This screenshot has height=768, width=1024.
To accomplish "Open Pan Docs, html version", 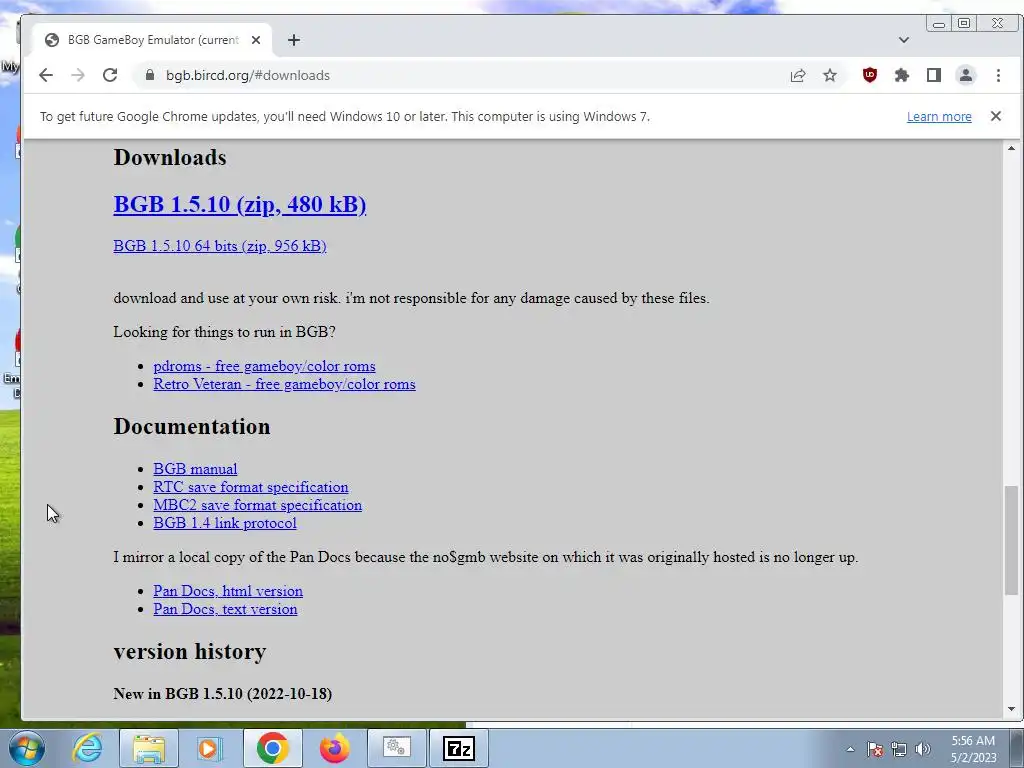I will coord(228,591).
